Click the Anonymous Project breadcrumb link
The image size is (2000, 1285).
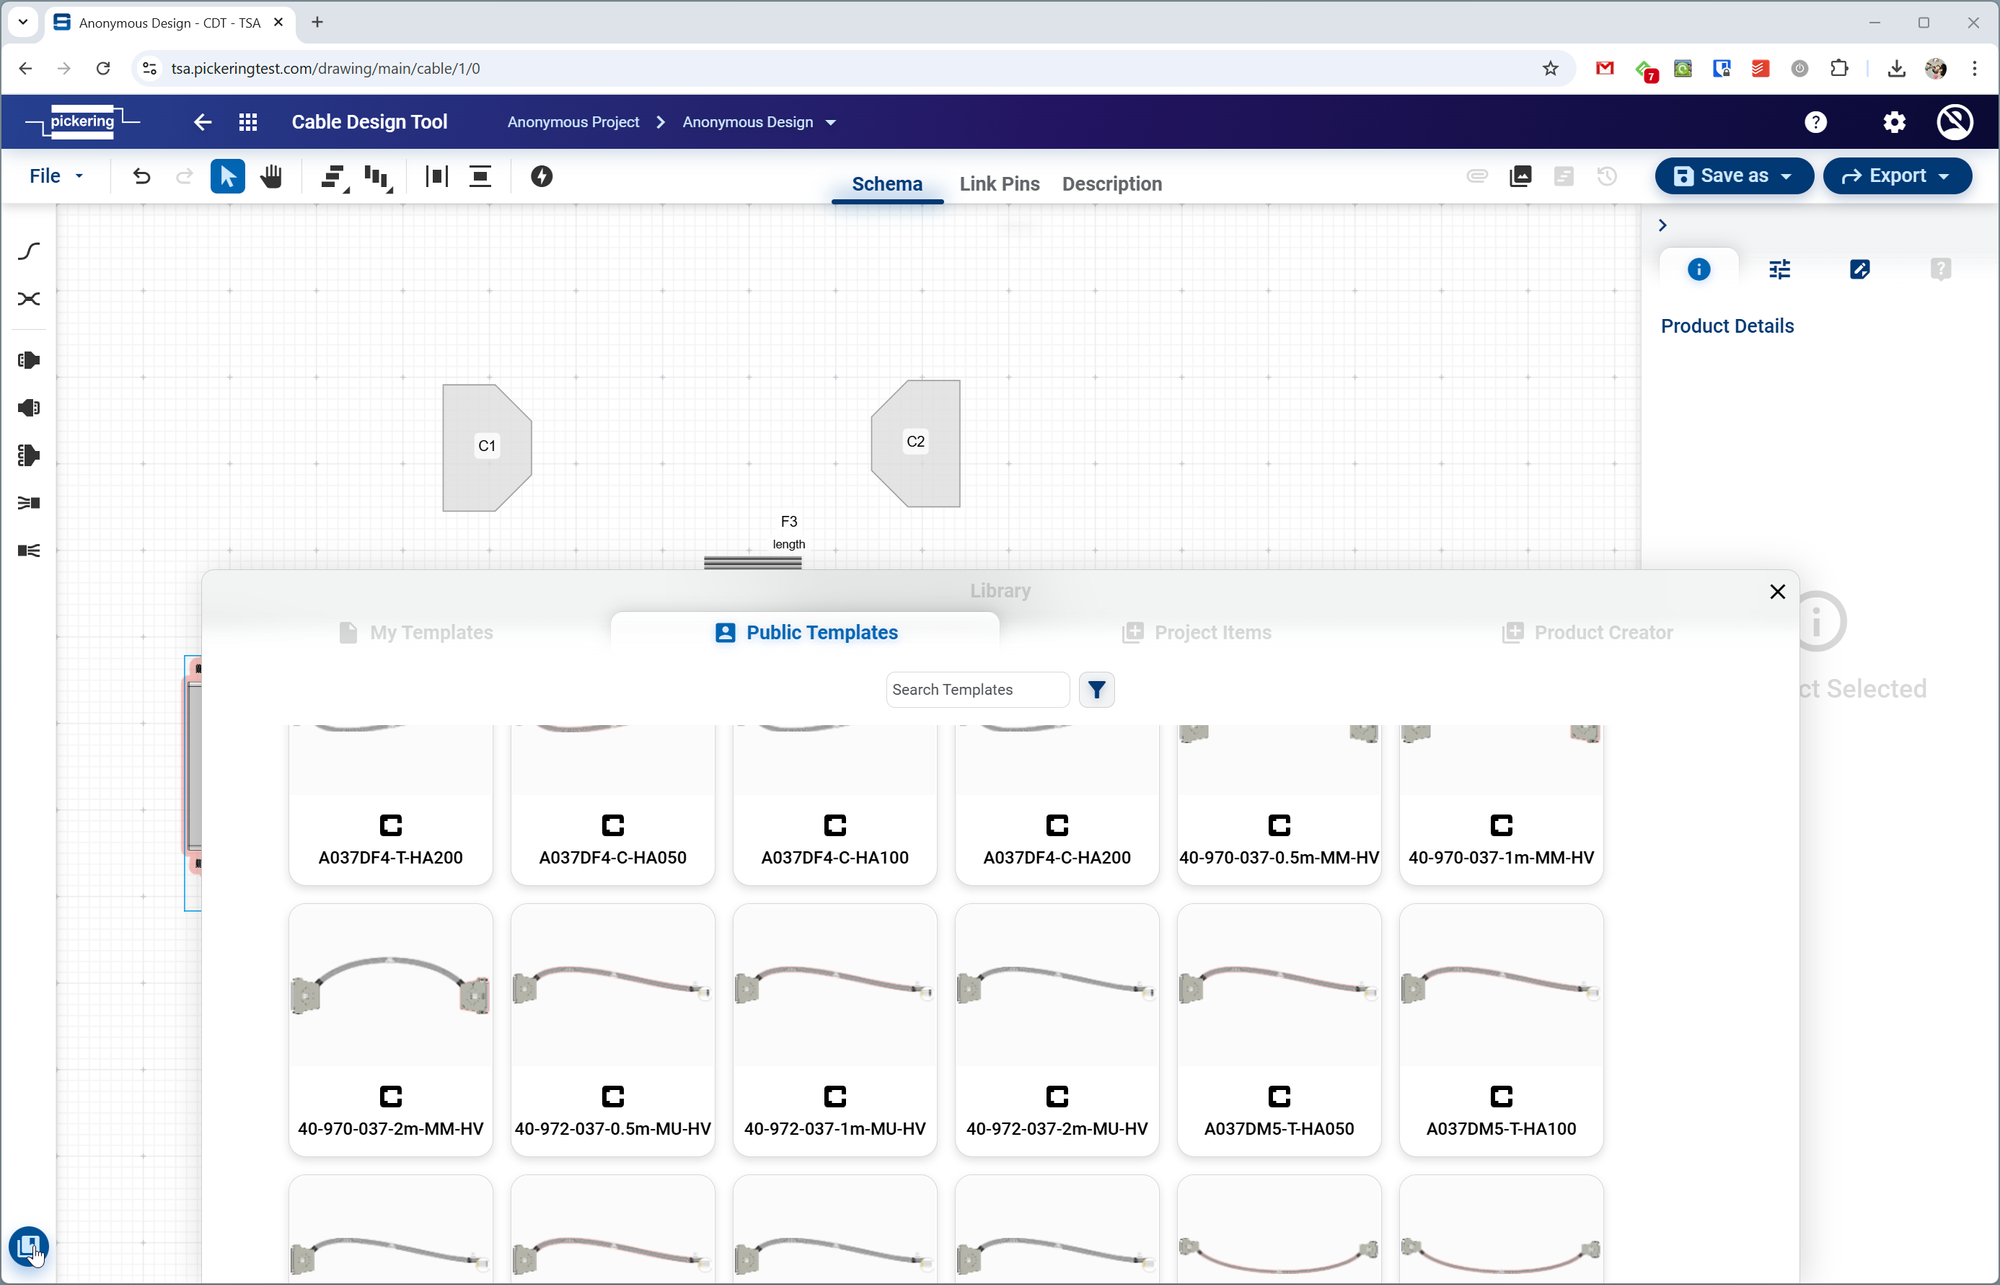tap(573, 122)
